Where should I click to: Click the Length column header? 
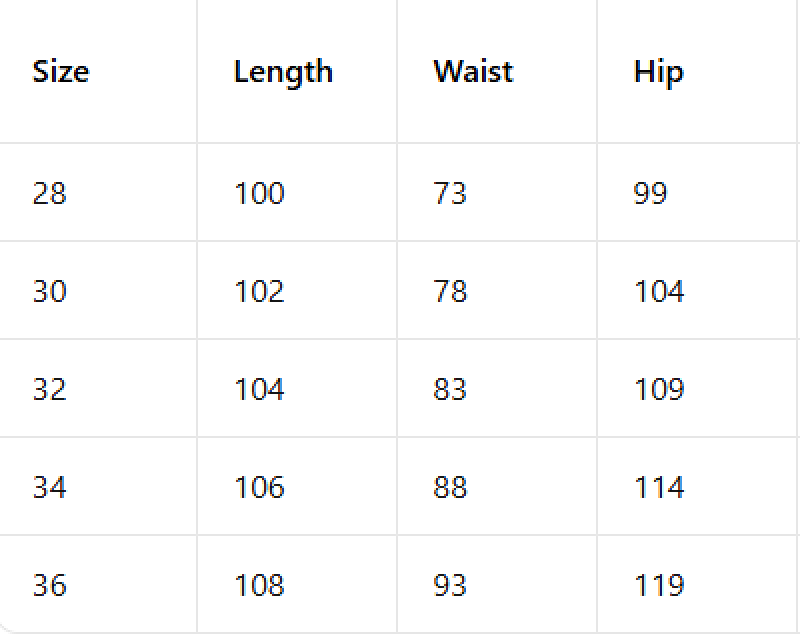pos(283,72)
